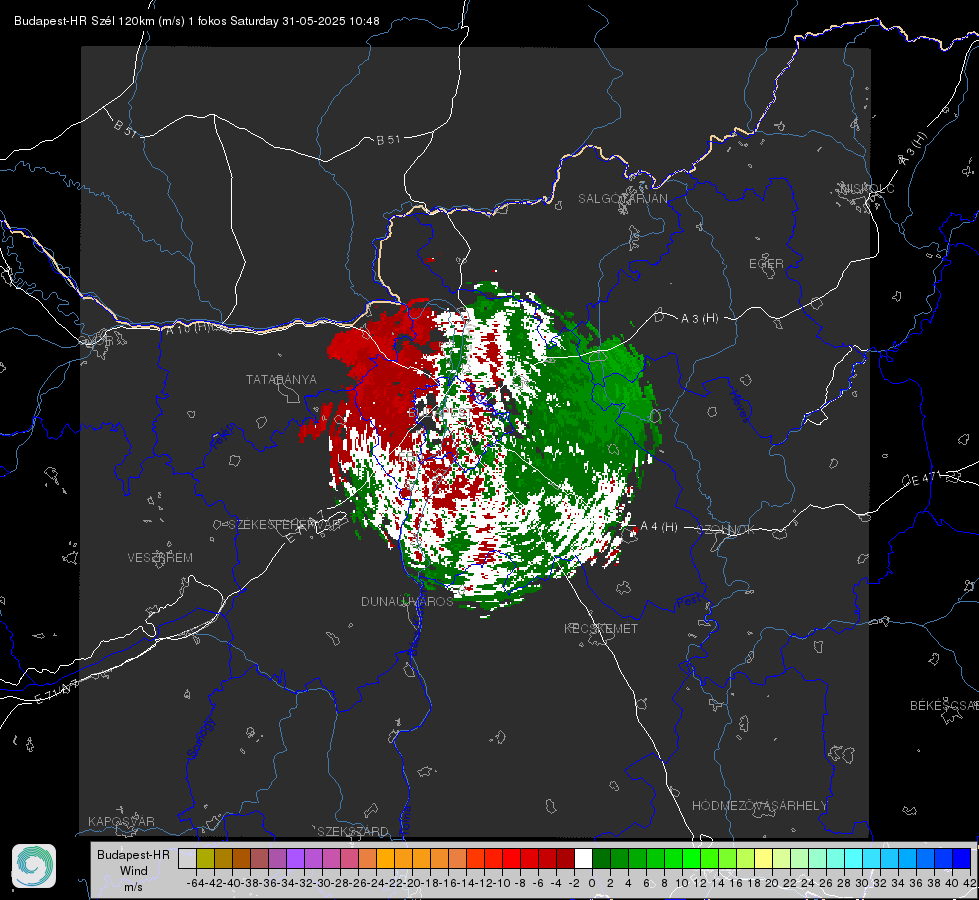The image size is (979, 900).
Task: Click the SZEKSZÁRD city label
Action: 353,831
